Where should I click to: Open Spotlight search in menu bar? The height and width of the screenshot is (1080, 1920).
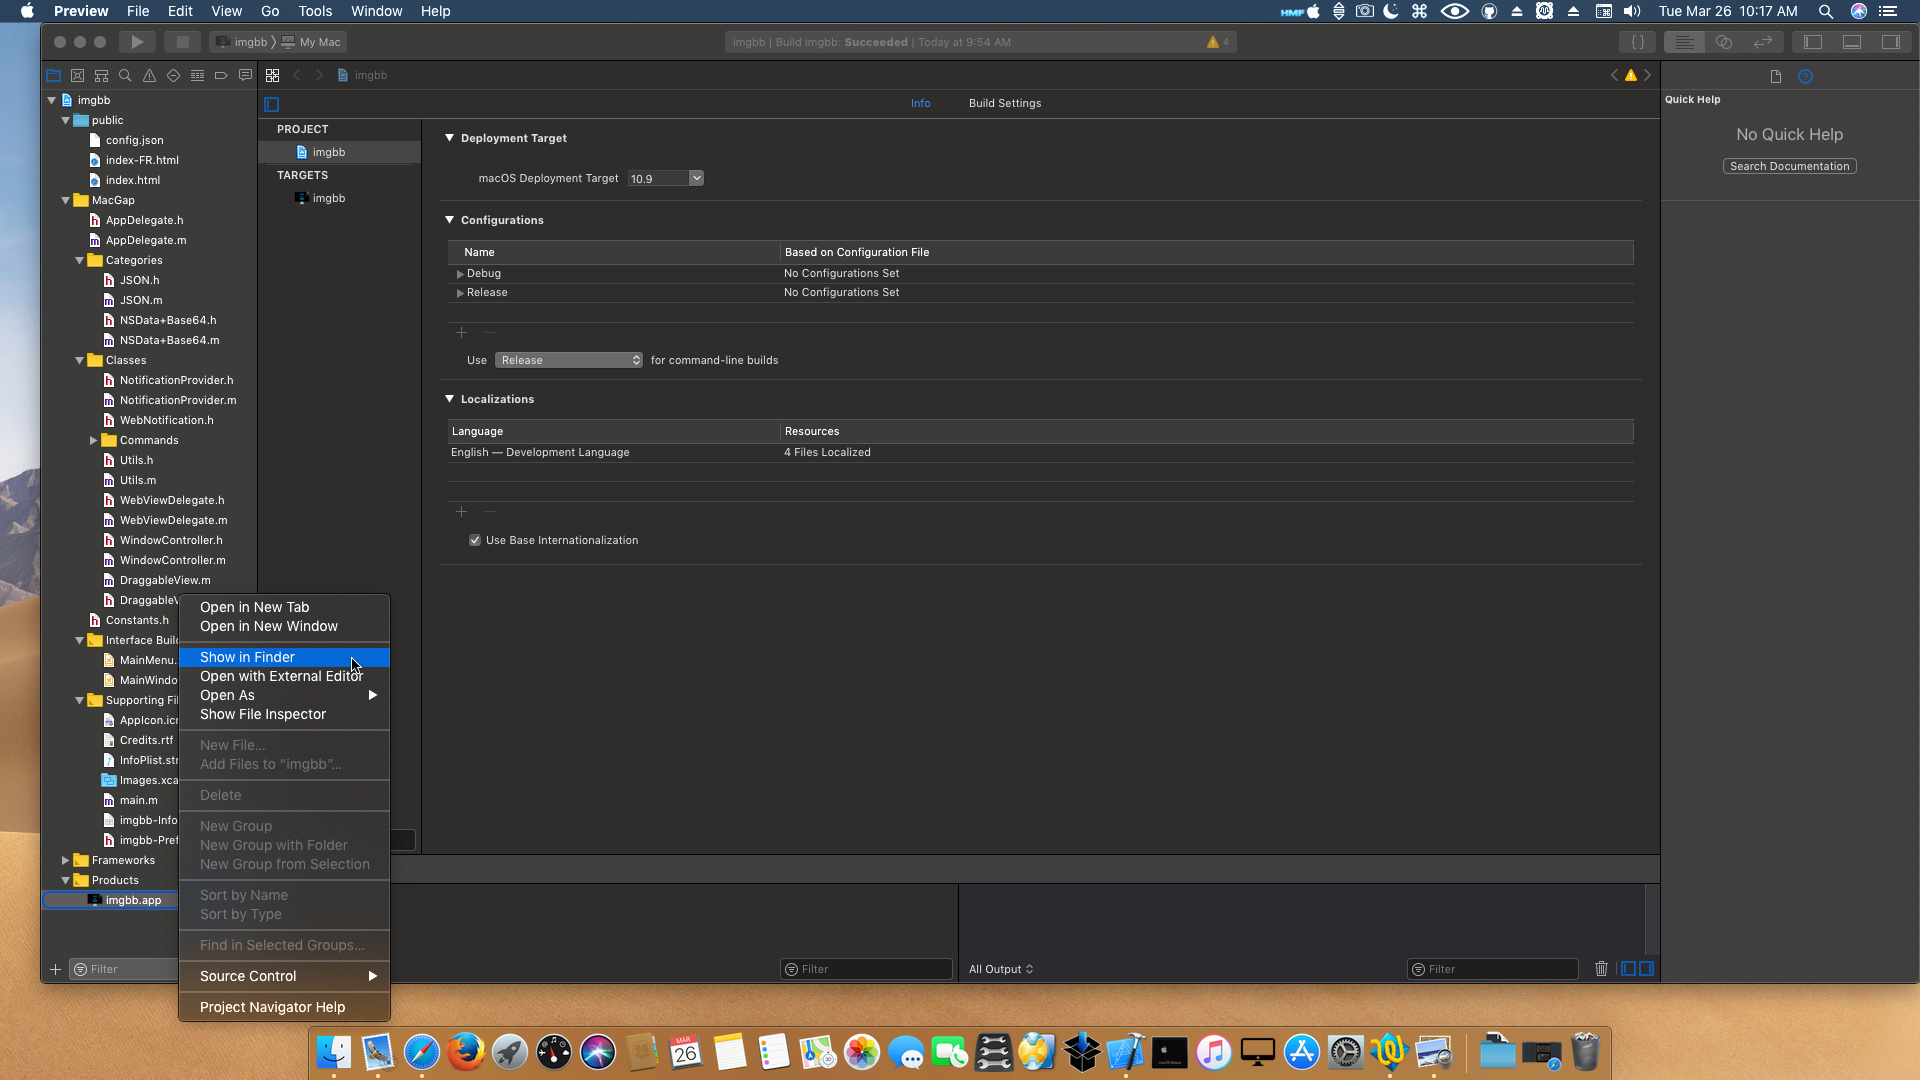1825,11
